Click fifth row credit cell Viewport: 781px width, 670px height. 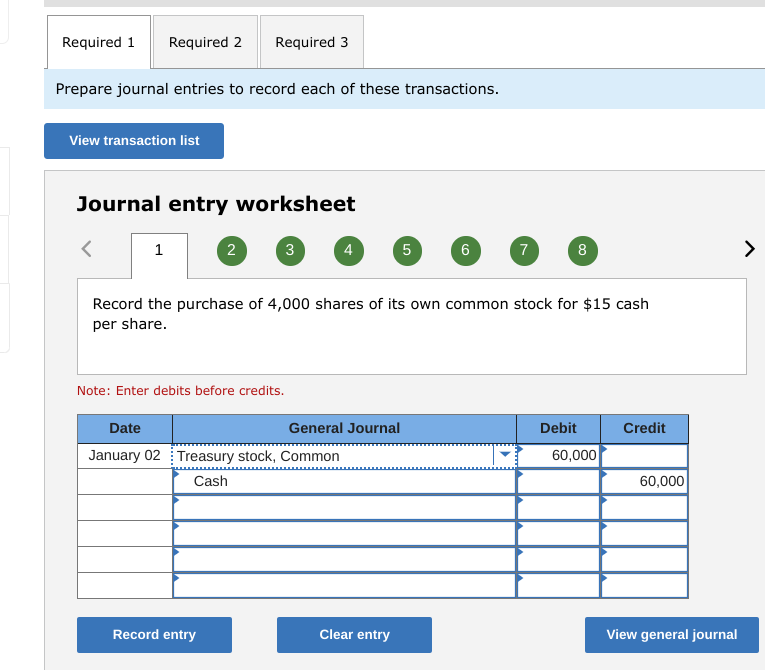pyautogui.click(x=645, y=559)
